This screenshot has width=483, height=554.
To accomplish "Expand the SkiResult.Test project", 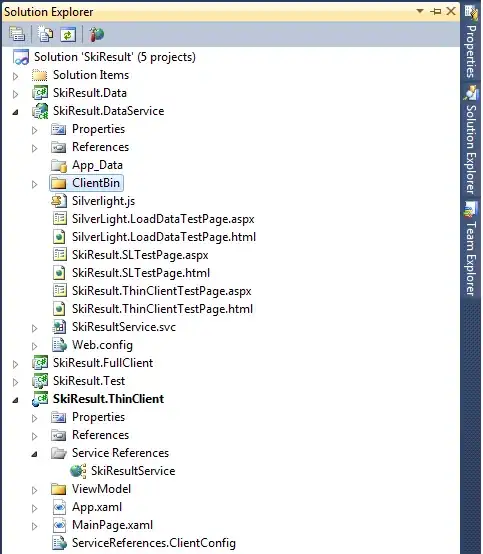I will [15, 382].
